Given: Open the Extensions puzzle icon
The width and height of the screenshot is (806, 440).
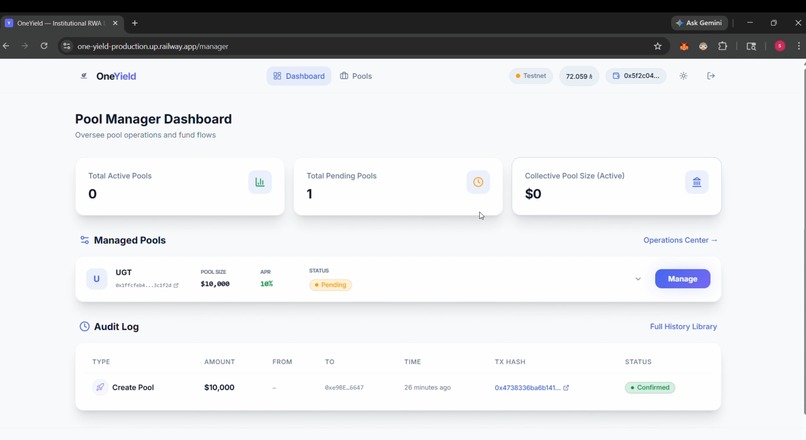Looking at the screenshot, I should click(x=723, y=46).
